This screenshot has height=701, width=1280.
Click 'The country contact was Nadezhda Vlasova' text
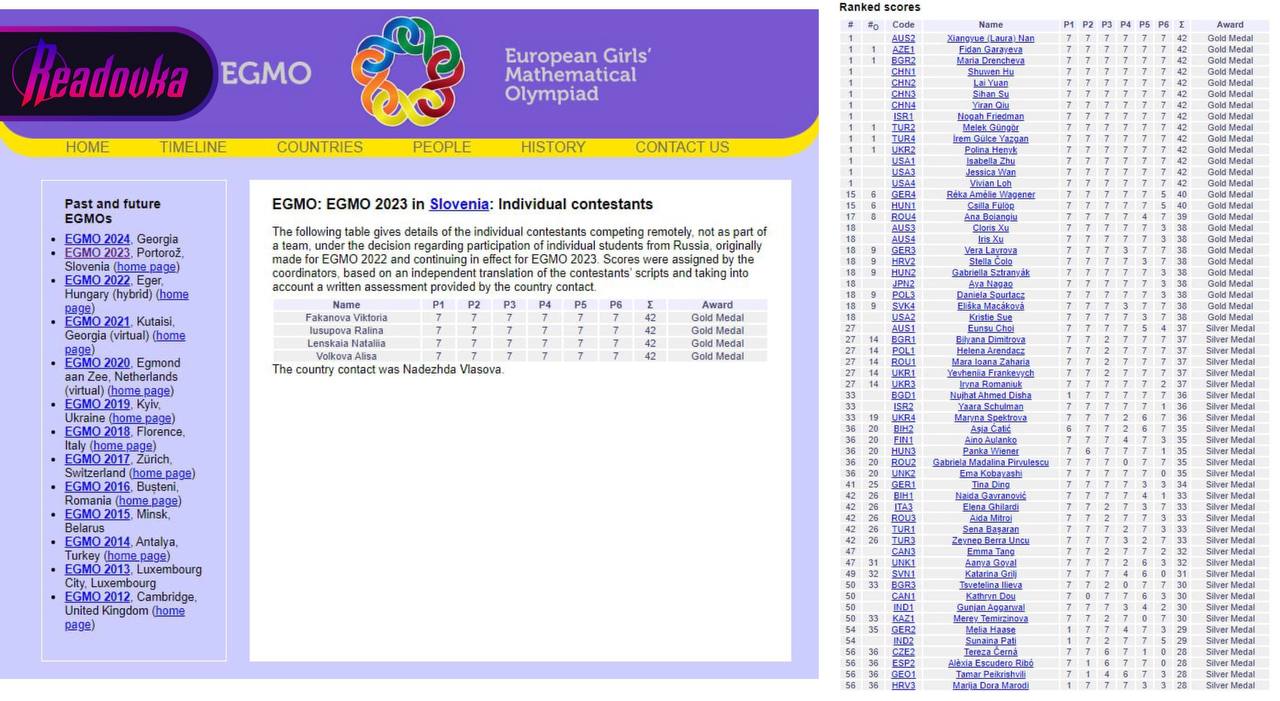point(388,370)
